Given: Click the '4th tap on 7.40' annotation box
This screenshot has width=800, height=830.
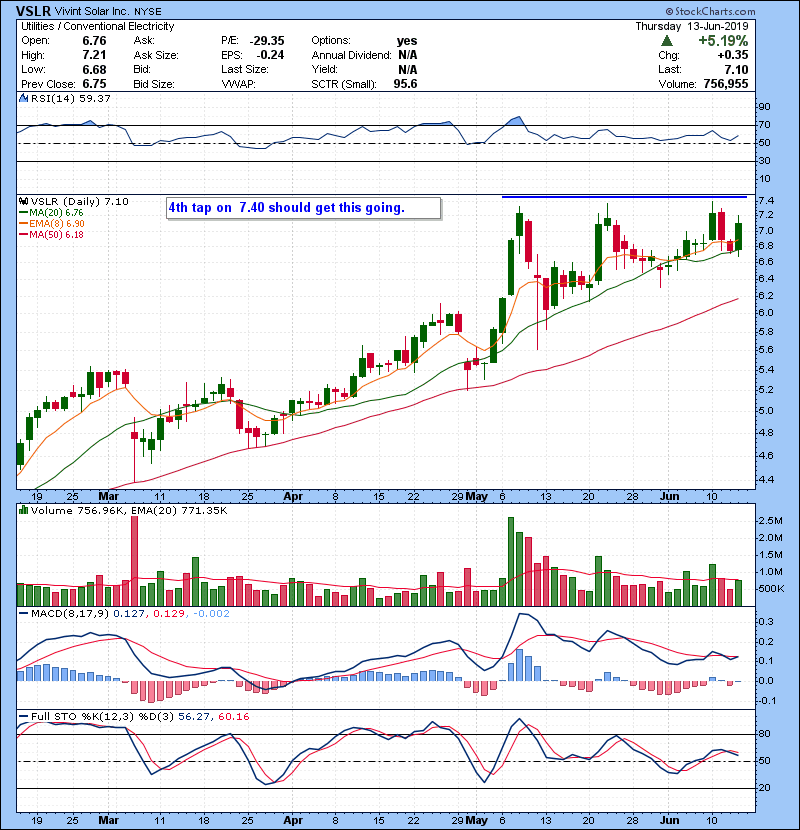Looking at the screenshot, I should (303, 208).
